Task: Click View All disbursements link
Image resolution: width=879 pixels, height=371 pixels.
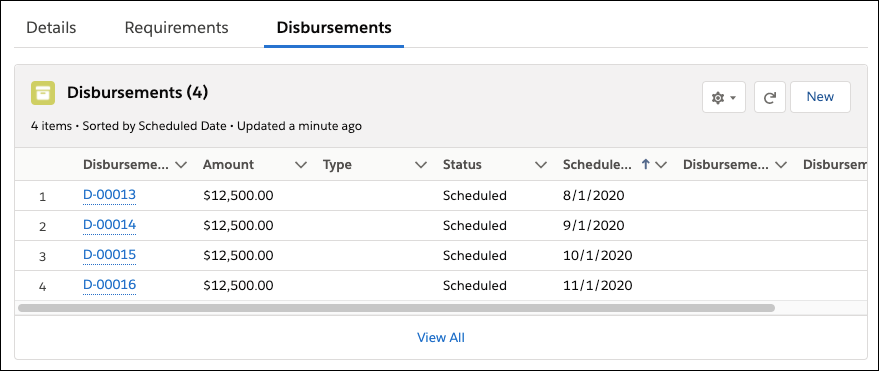Action: pos(441,337)
